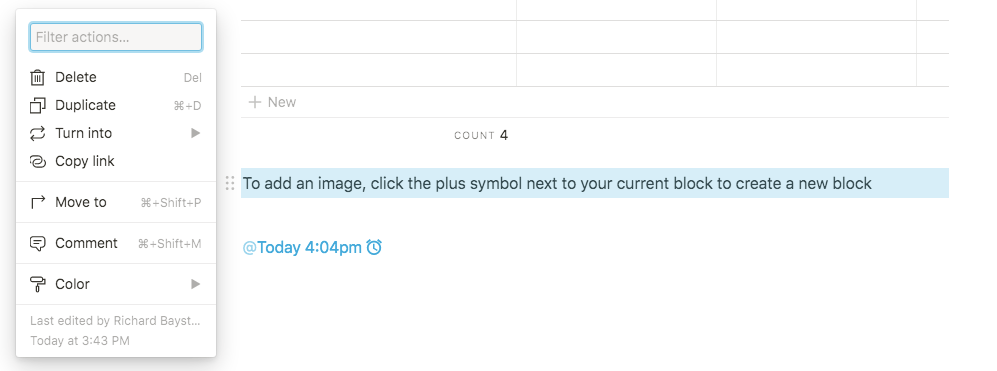Click the Turn into arrows icon
Viewport: 997px width, 371px height.
(38, 134)
